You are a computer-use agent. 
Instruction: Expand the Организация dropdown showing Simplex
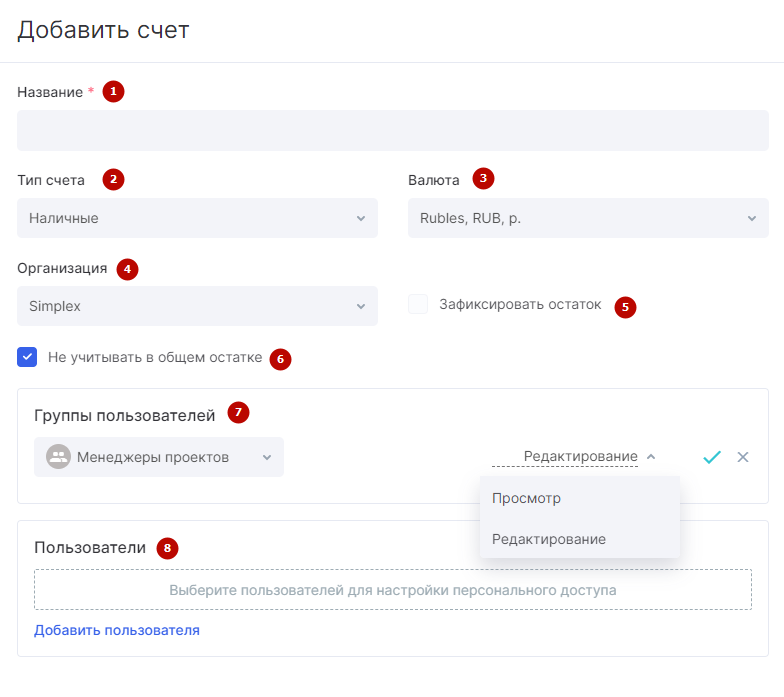tap(198, 306)
